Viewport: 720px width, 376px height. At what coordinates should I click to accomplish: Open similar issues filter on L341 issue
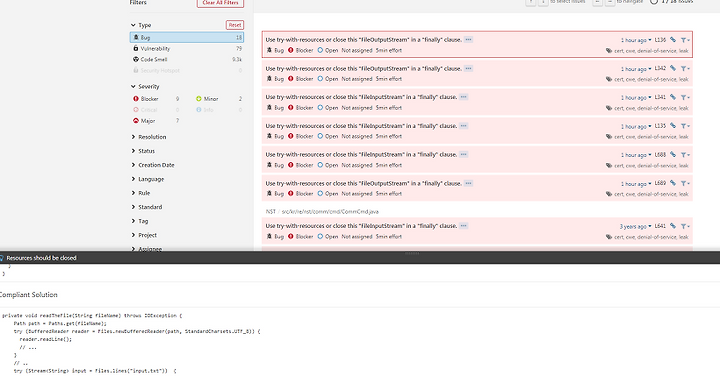pos(685,98)
